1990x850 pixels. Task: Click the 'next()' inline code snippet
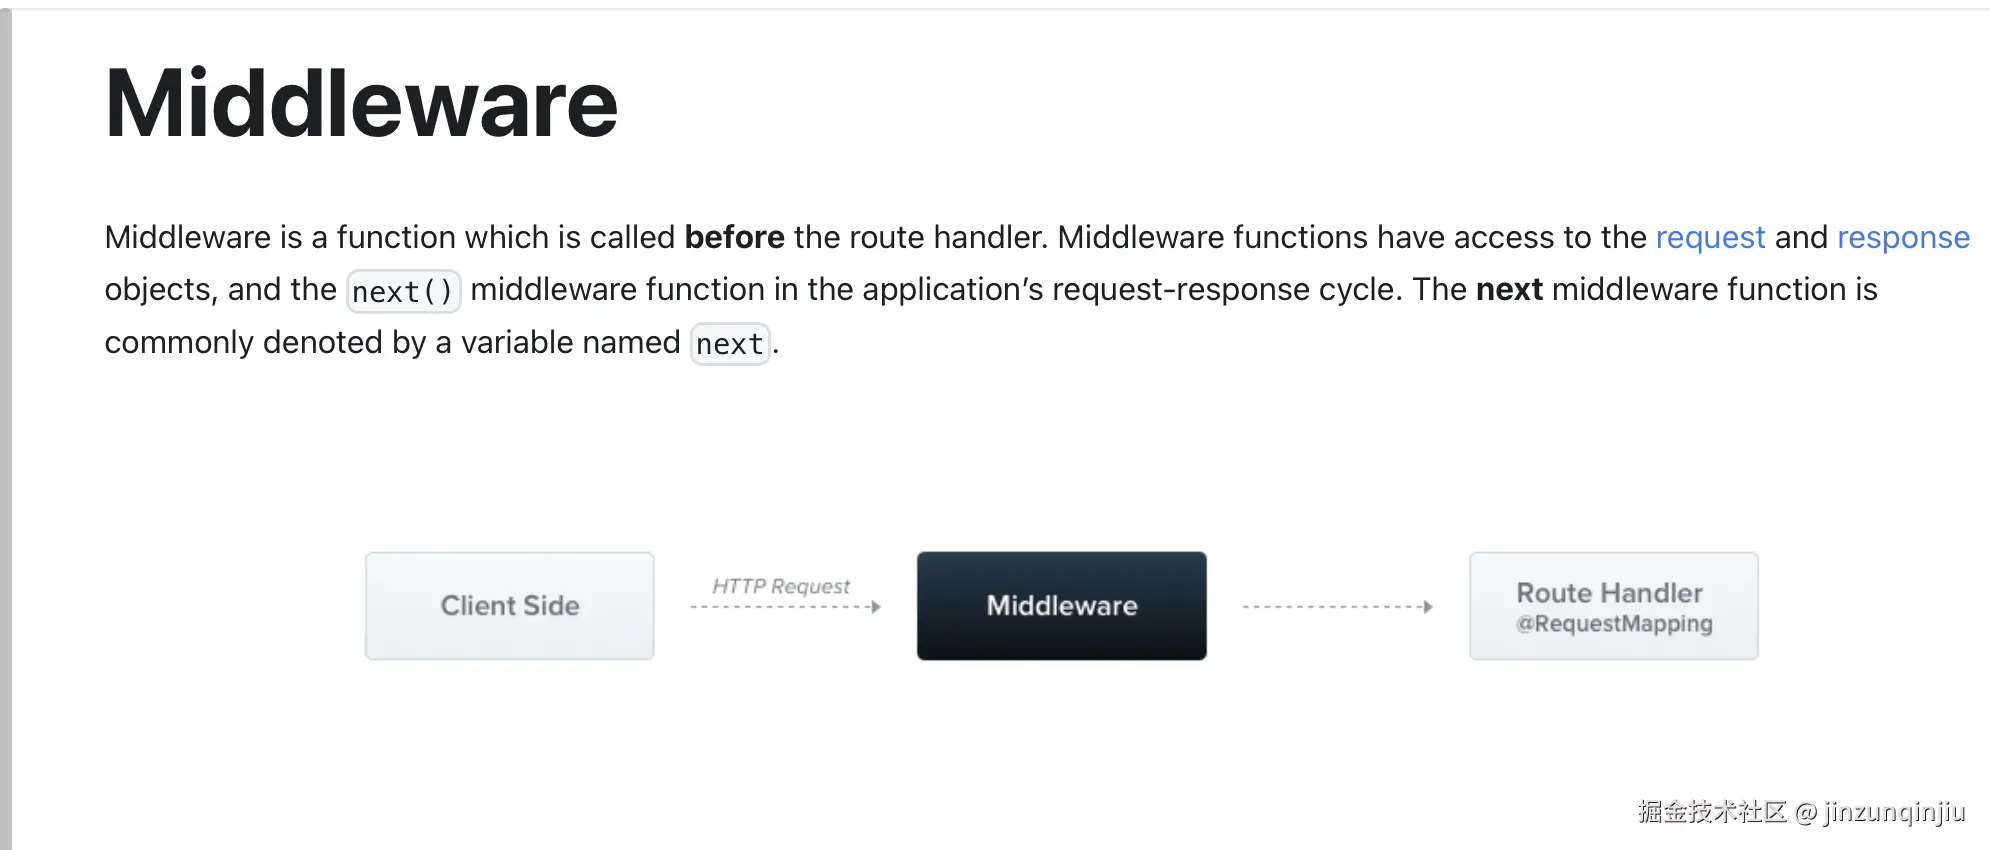point(403,291)
